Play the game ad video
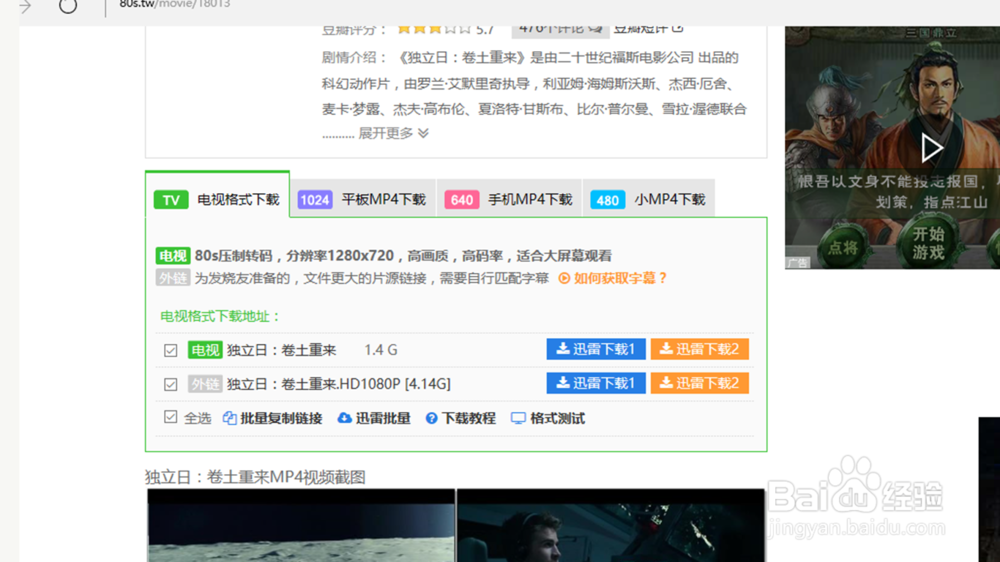 tap(931, 149)
